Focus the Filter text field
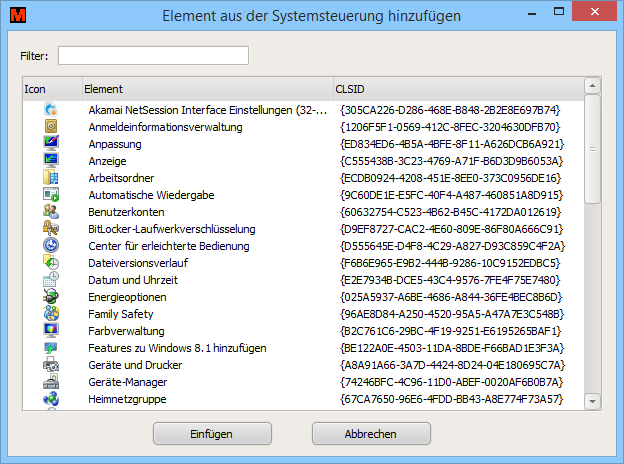 click(153, 55)
